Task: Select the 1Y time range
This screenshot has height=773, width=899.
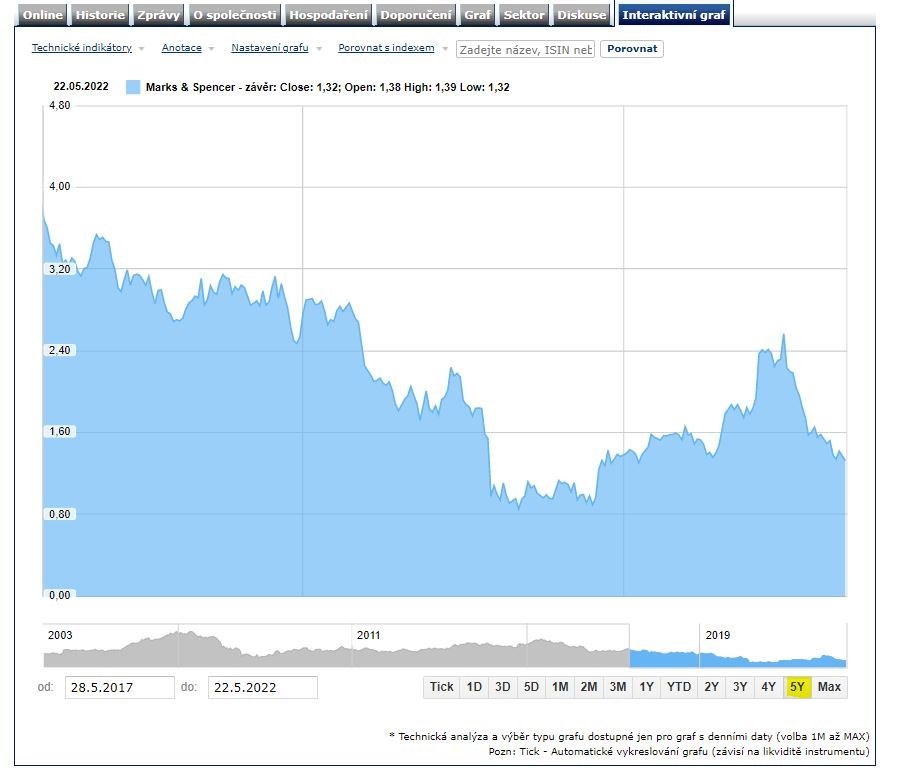Action: (x=647, y=687)
